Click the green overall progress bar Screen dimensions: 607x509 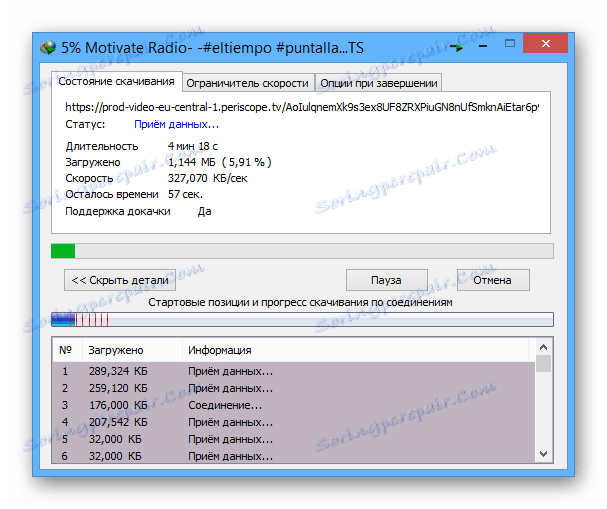[x=302, y=251]
